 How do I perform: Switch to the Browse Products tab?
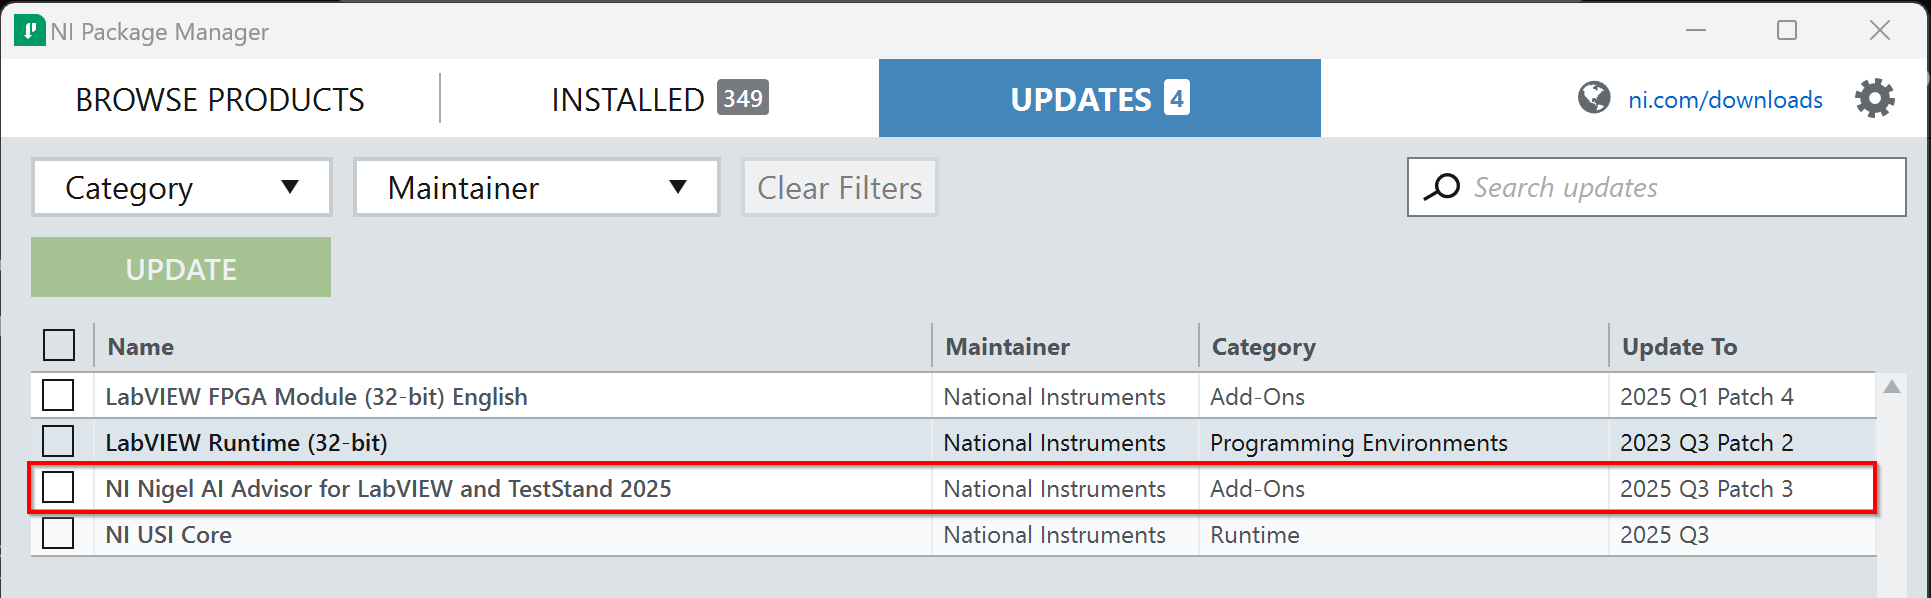[220, 99]
